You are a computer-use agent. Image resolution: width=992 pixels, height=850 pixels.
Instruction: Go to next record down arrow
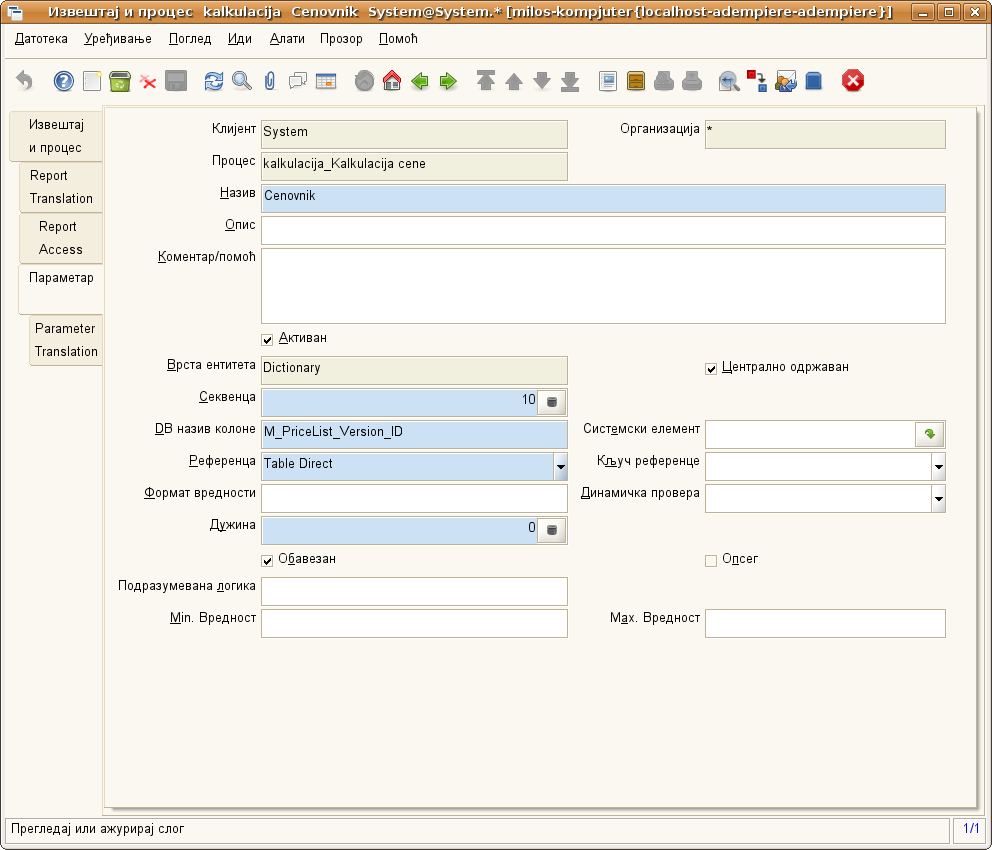542,81
